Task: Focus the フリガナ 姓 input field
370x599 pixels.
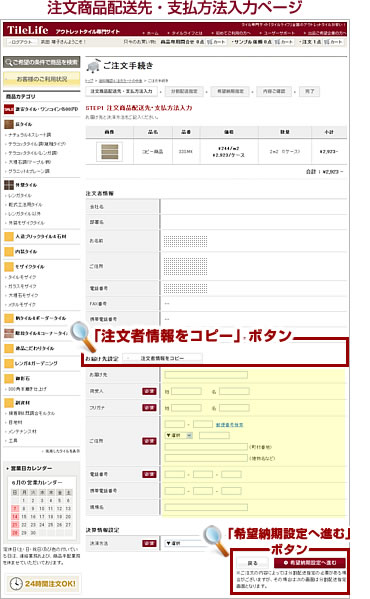Action: [186, 408]
